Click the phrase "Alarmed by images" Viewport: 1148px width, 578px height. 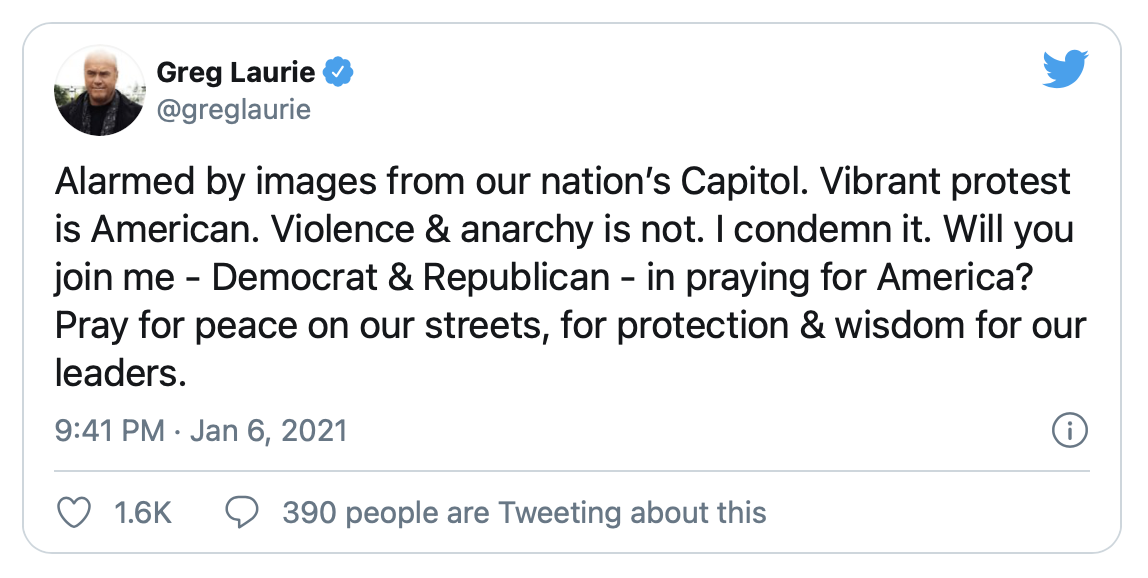click(186, 182)
